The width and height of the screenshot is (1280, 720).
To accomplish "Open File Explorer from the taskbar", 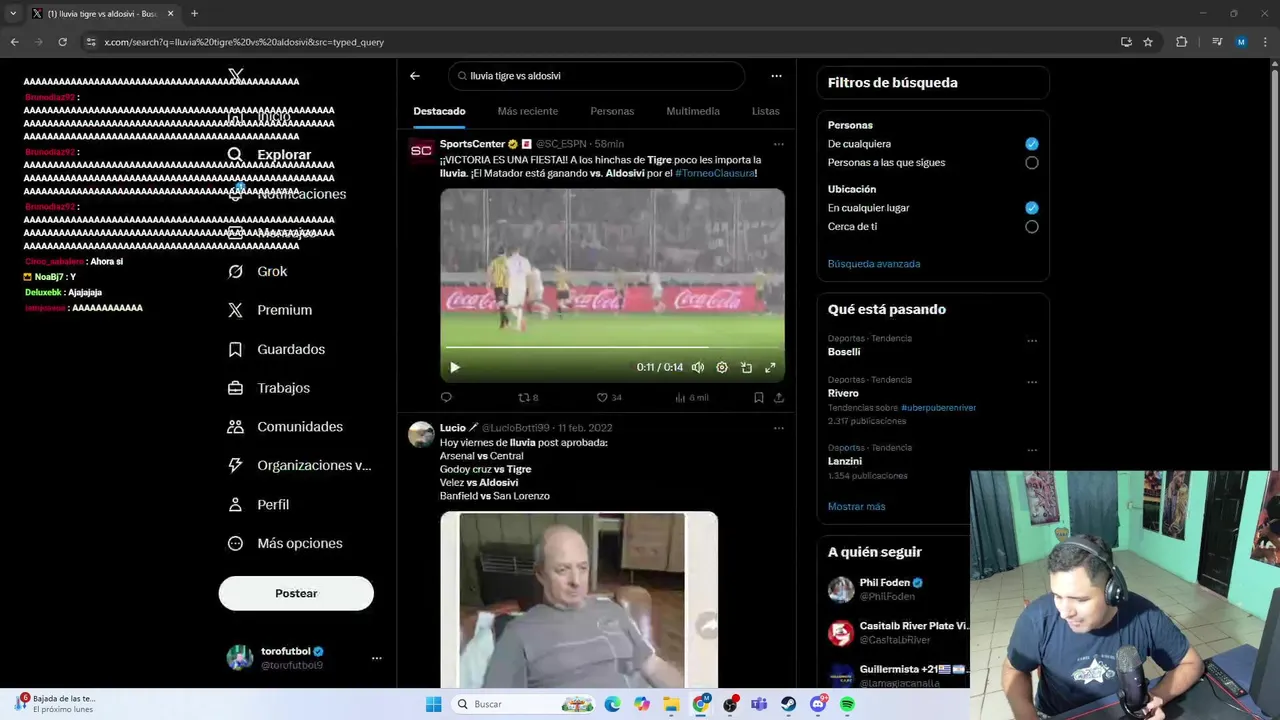I will coord(671,704).
